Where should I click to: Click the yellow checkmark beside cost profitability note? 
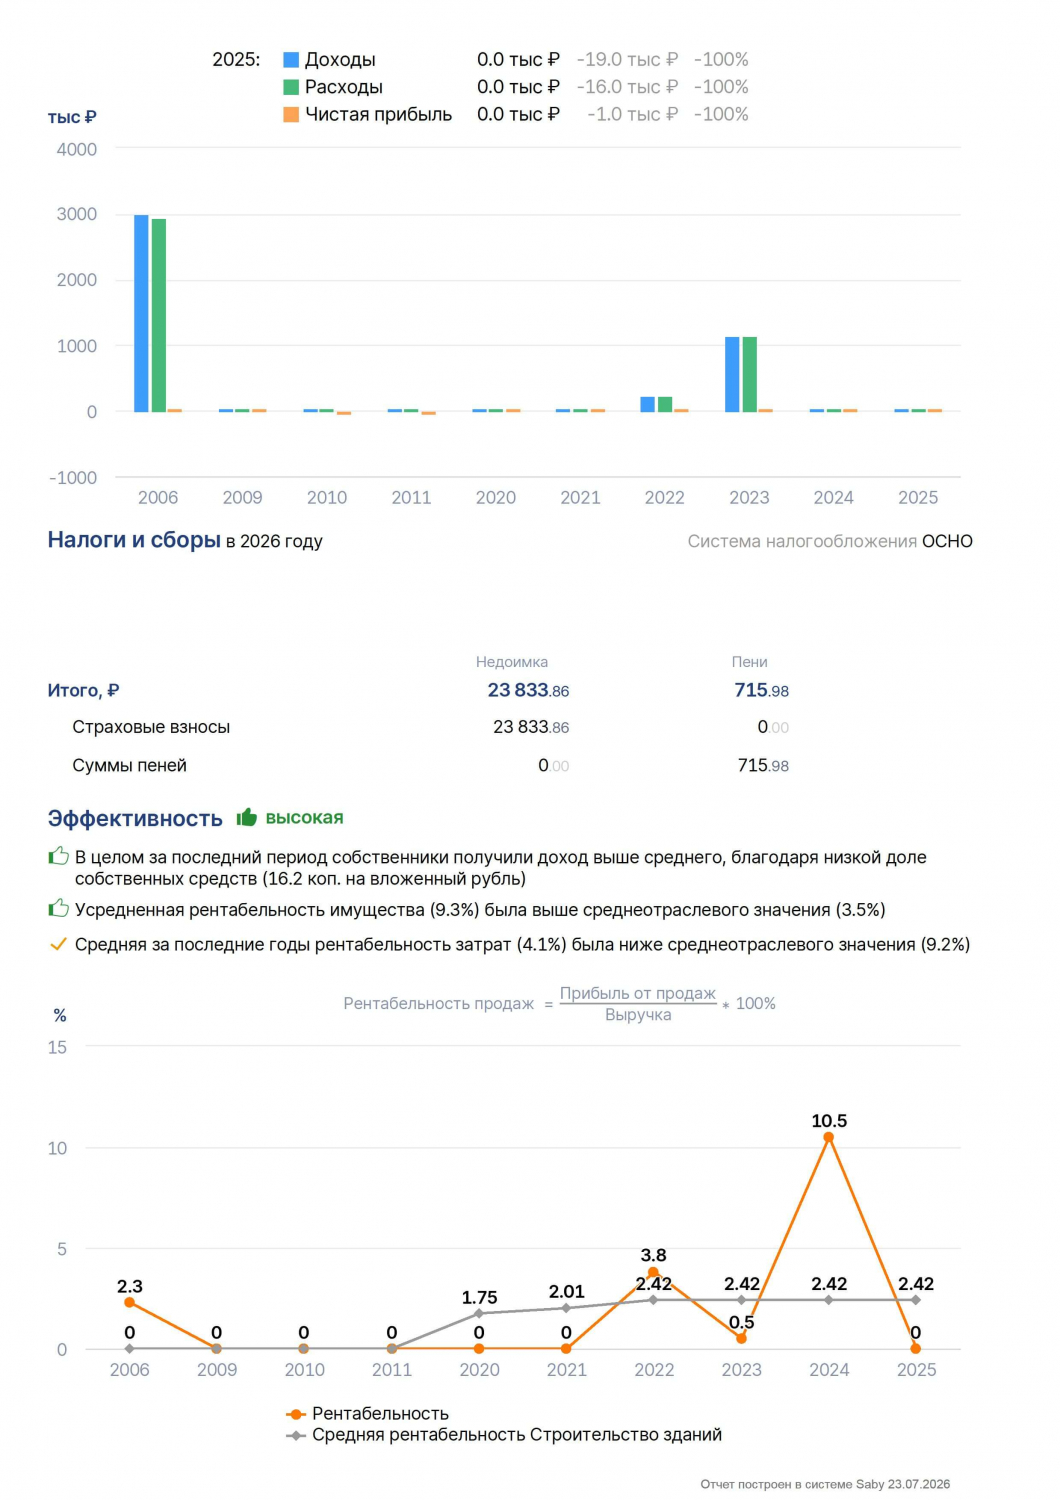(x=58, y=944)
